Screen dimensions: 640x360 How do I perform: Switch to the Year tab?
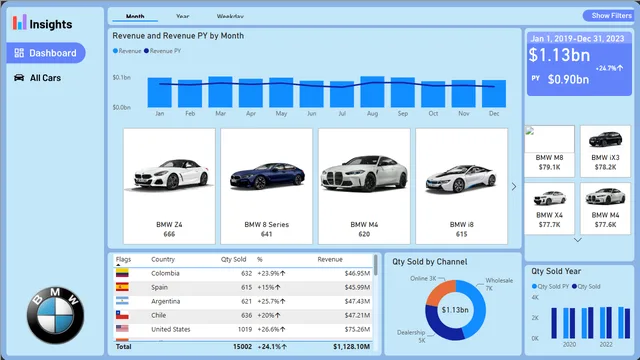pos(182,17)
